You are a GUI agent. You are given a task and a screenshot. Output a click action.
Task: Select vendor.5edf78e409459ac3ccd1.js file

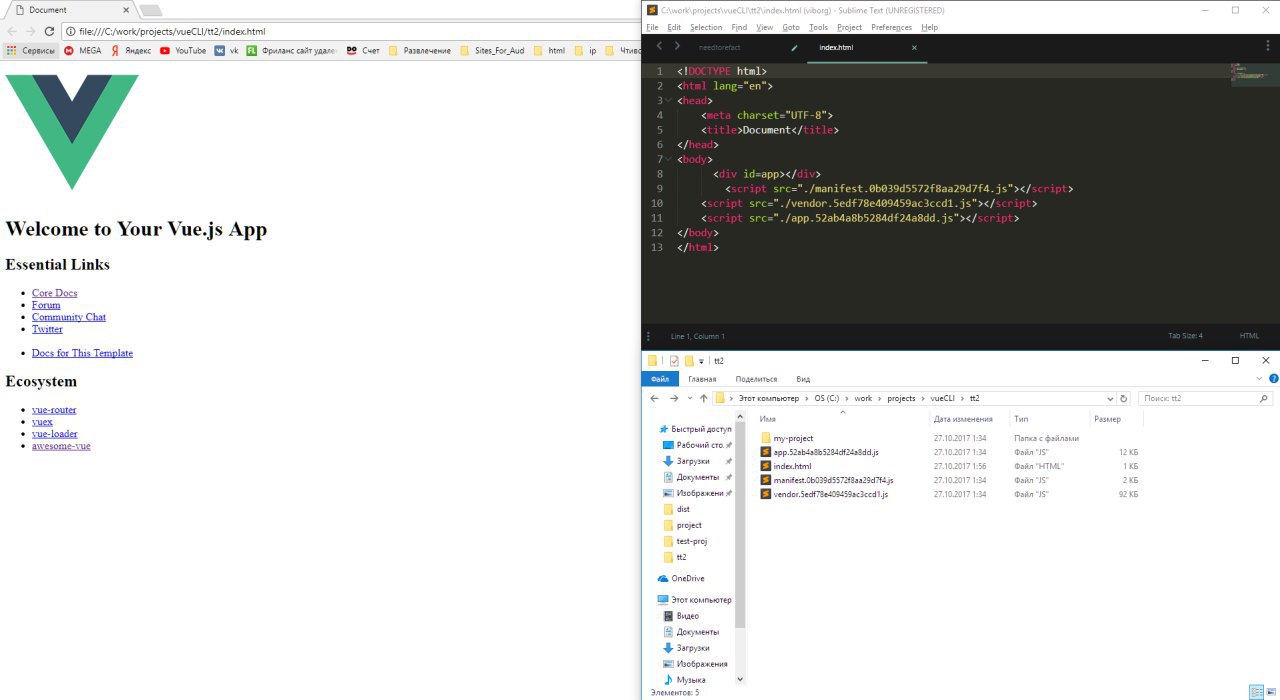[x=831, y=494]
